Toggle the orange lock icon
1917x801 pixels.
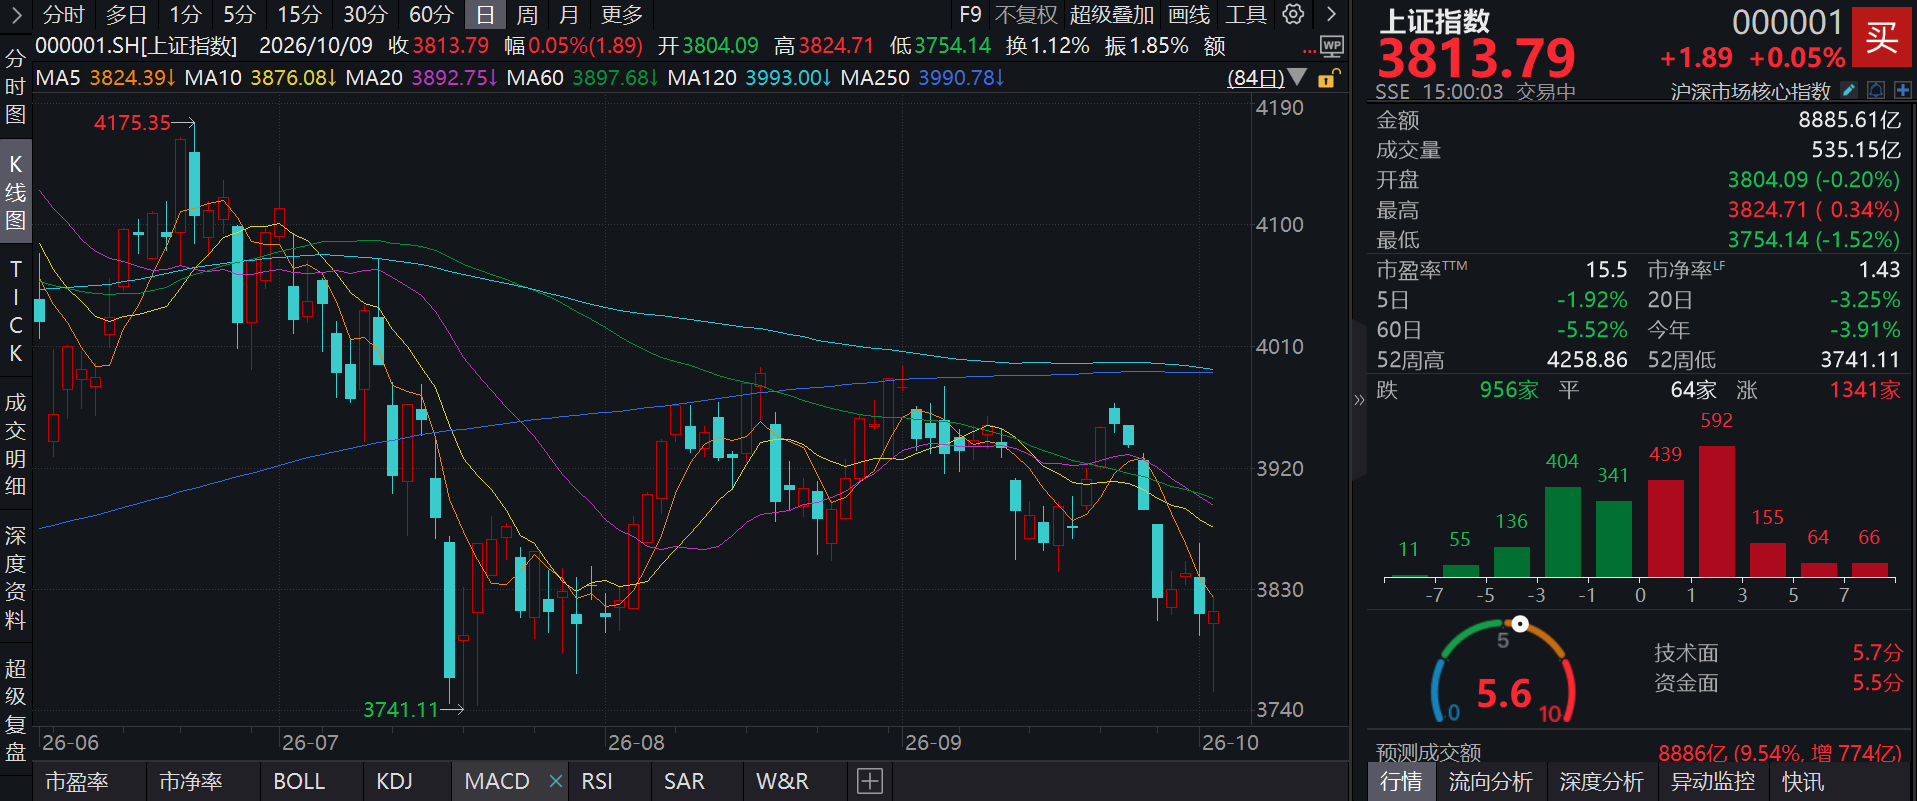click(1328, 78)
